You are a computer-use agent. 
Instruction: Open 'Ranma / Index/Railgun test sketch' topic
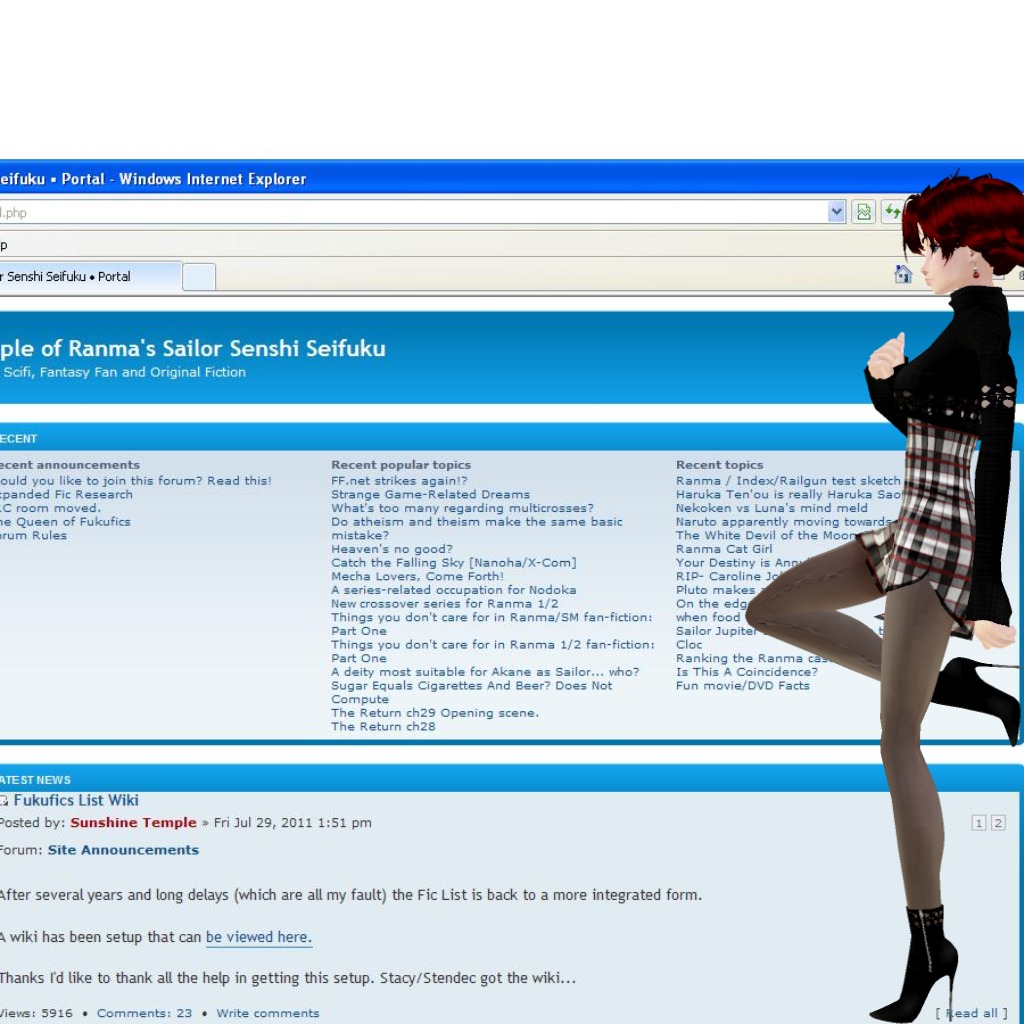pos(788,481)
